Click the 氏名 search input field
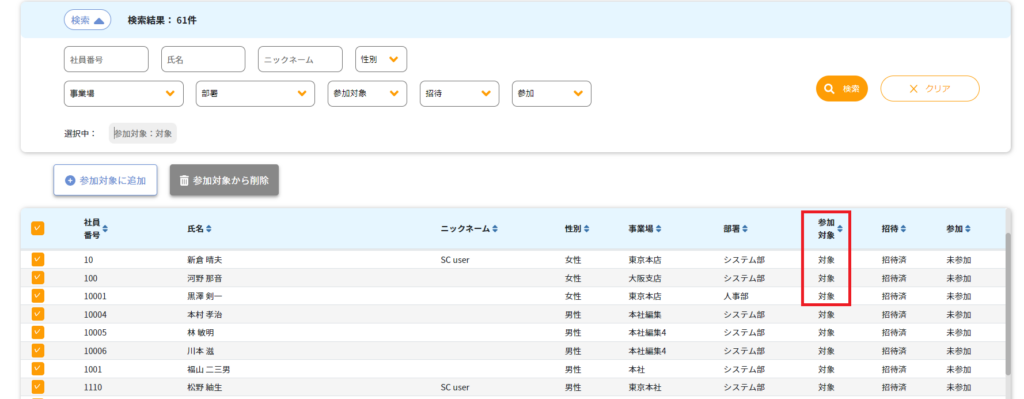Image resolution: width=1024 pixels, height=399 pixels. pyautogui.click(x=203, y=59)
